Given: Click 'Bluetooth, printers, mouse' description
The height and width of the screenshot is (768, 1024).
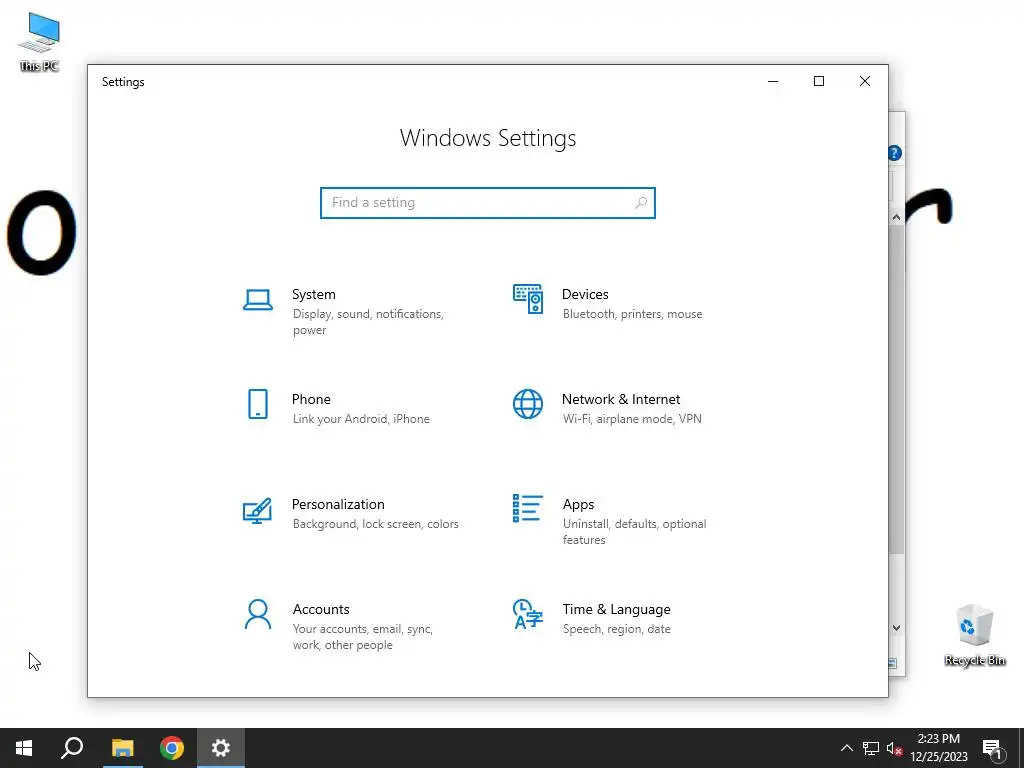Looking at the screenshot, I should (x=633, y=314).
